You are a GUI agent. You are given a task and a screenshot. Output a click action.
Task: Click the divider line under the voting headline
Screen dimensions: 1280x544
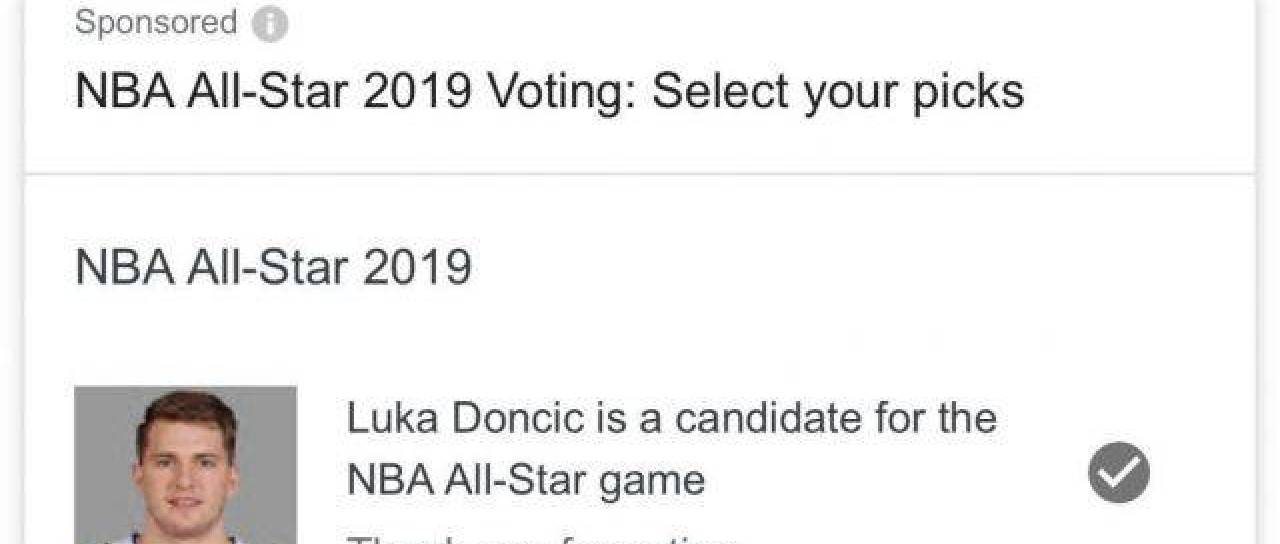point(640,173)
